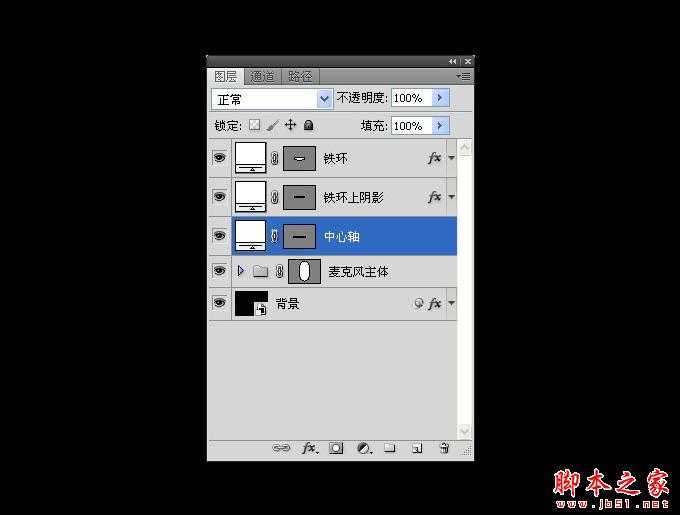Viewport: 680px width, 515px height.
Task: Select the 中心轴 vector mask thumbnail
Action: (x=299, y=236)
